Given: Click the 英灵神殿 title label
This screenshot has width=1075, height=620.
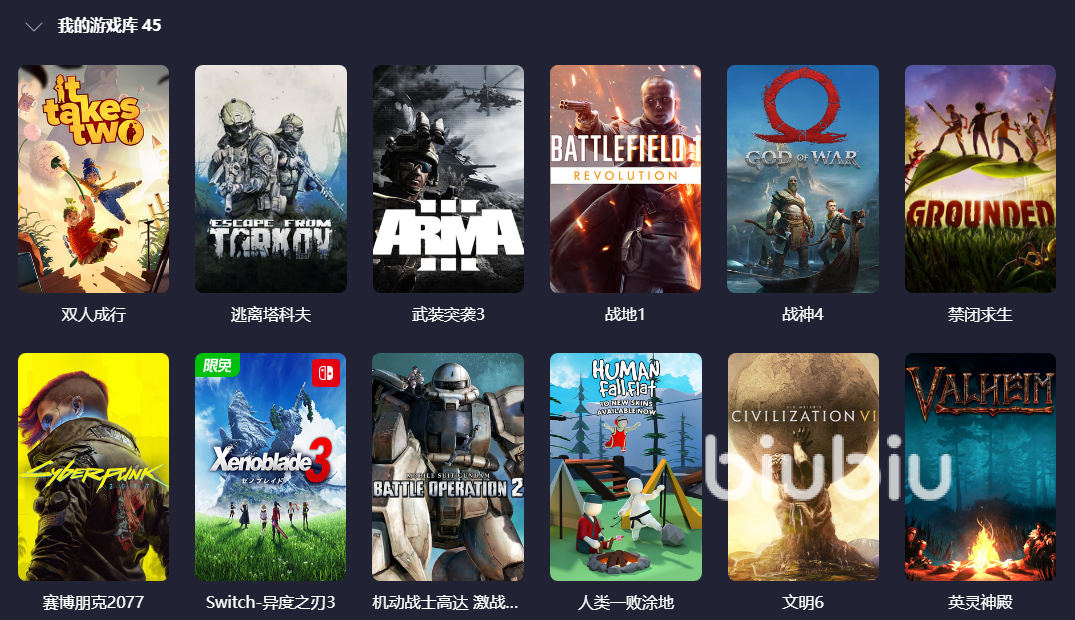Looking at the screenshot, I should click(x=980, y=602).
